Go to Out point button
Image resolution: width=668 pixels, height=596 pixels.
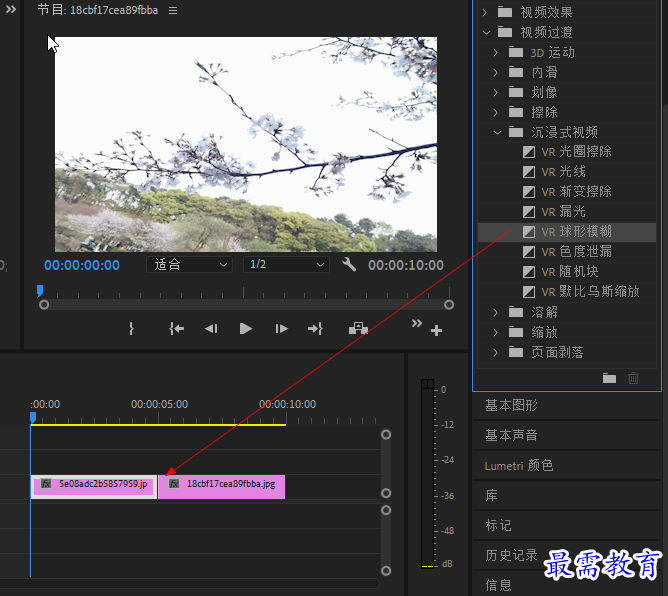click(x=315, y=328)
